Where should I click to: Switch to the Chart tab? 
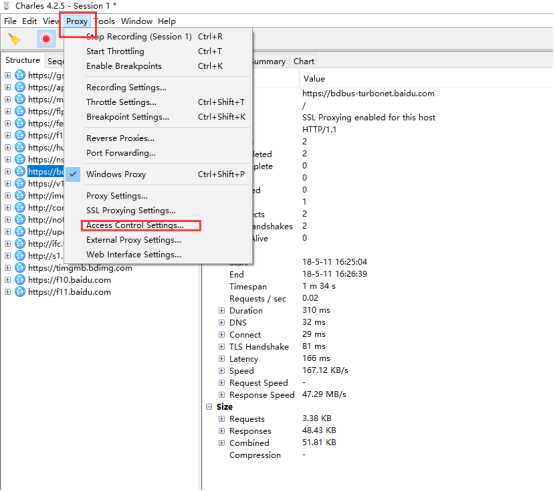(304, 61)
